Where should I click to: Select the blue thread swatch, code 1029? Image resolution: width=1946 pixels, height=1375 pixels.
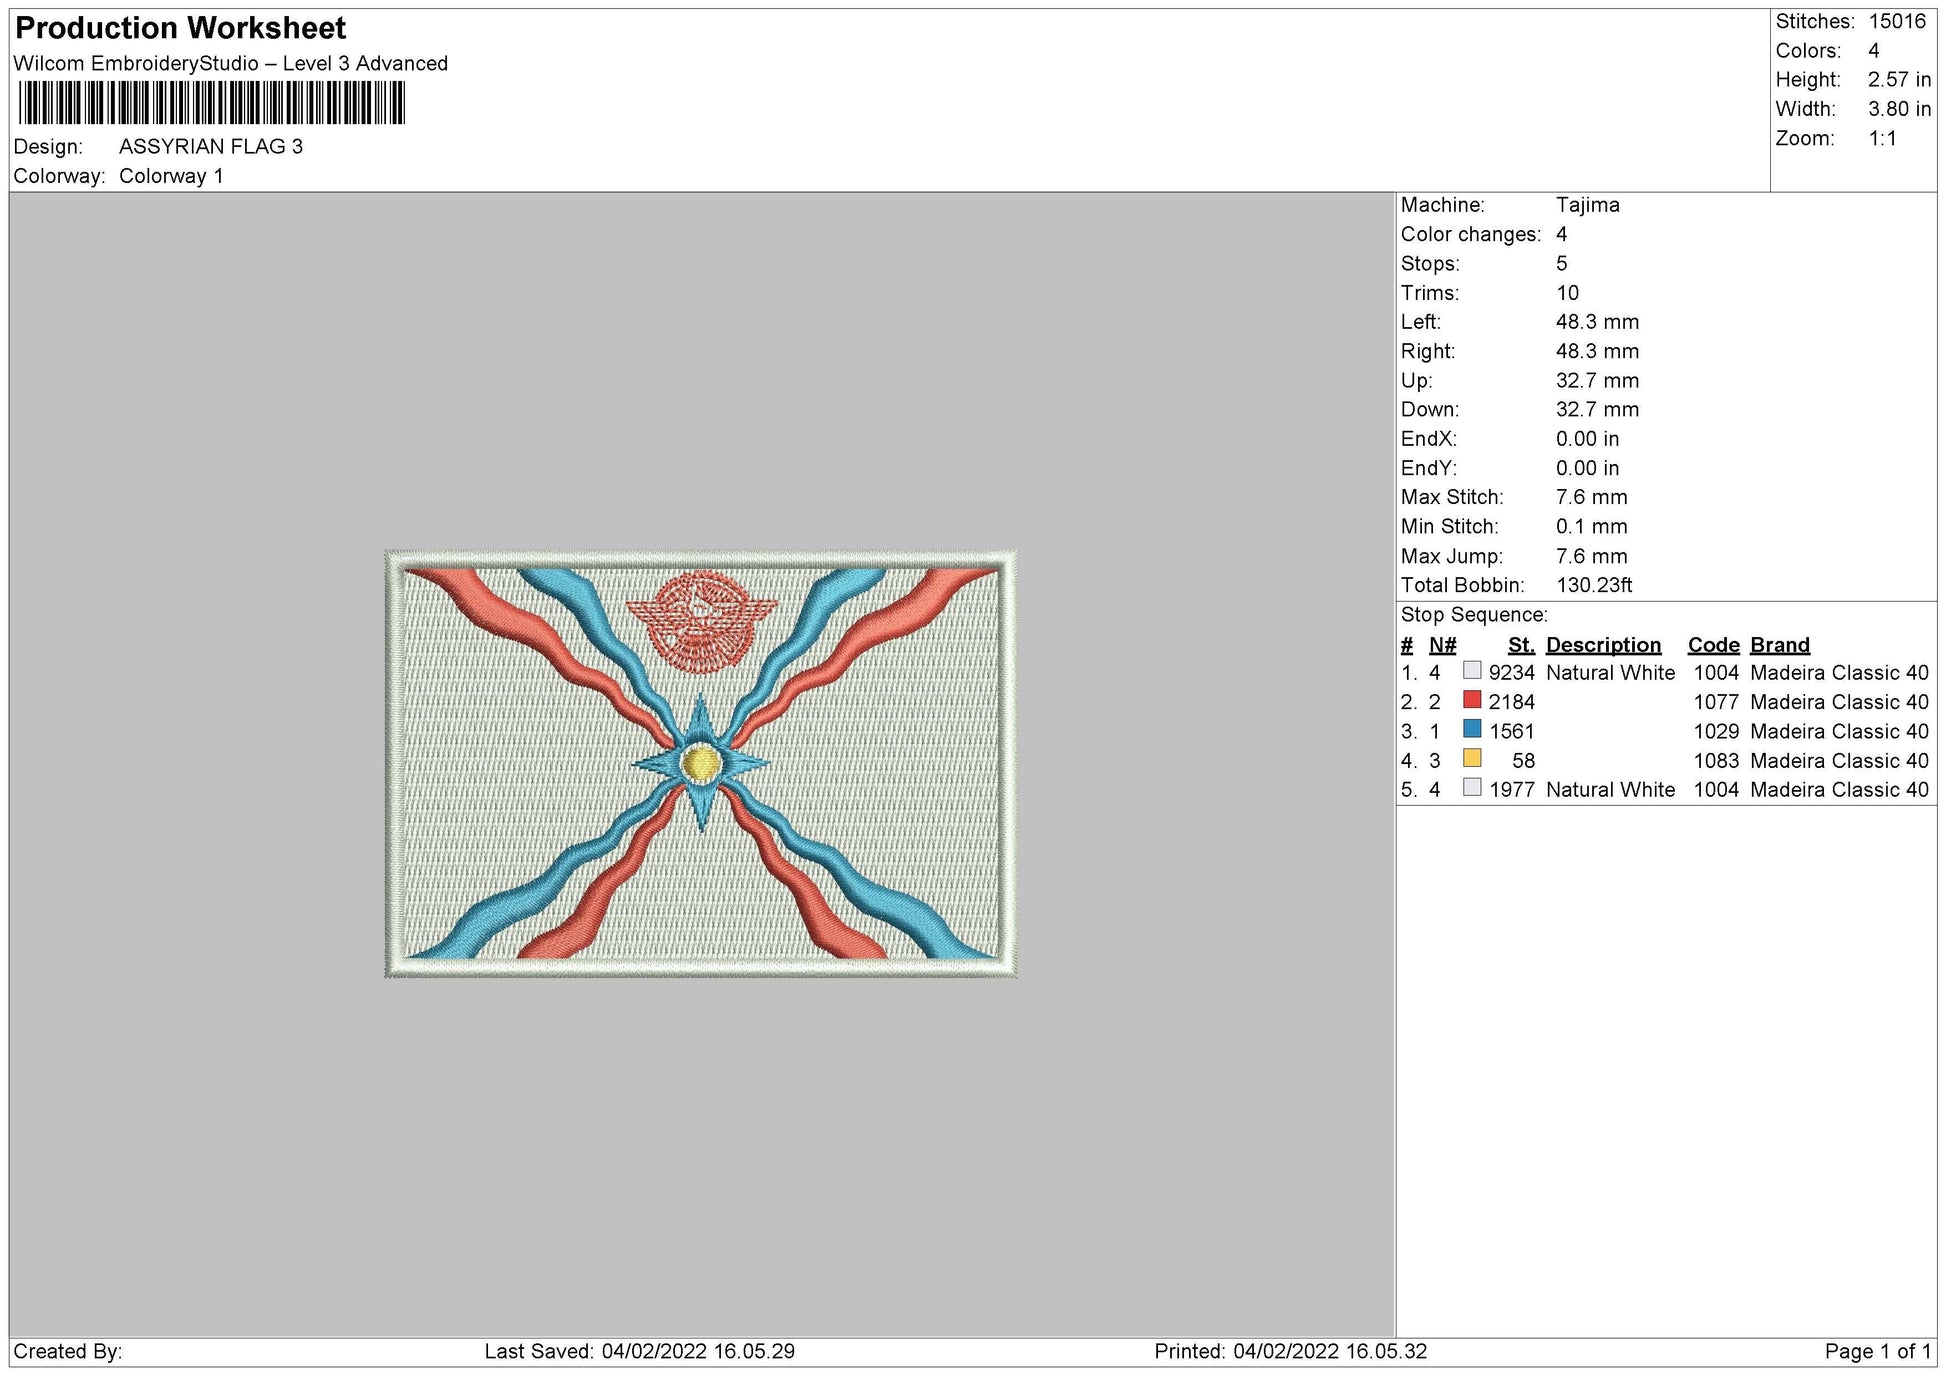pos(1472,729)
